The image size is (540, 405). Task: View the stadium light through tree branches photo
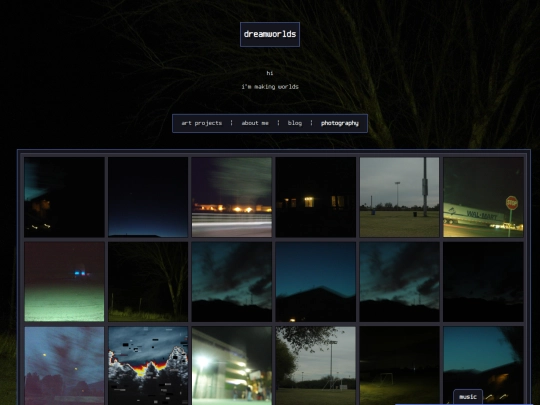tap(315, 366)
